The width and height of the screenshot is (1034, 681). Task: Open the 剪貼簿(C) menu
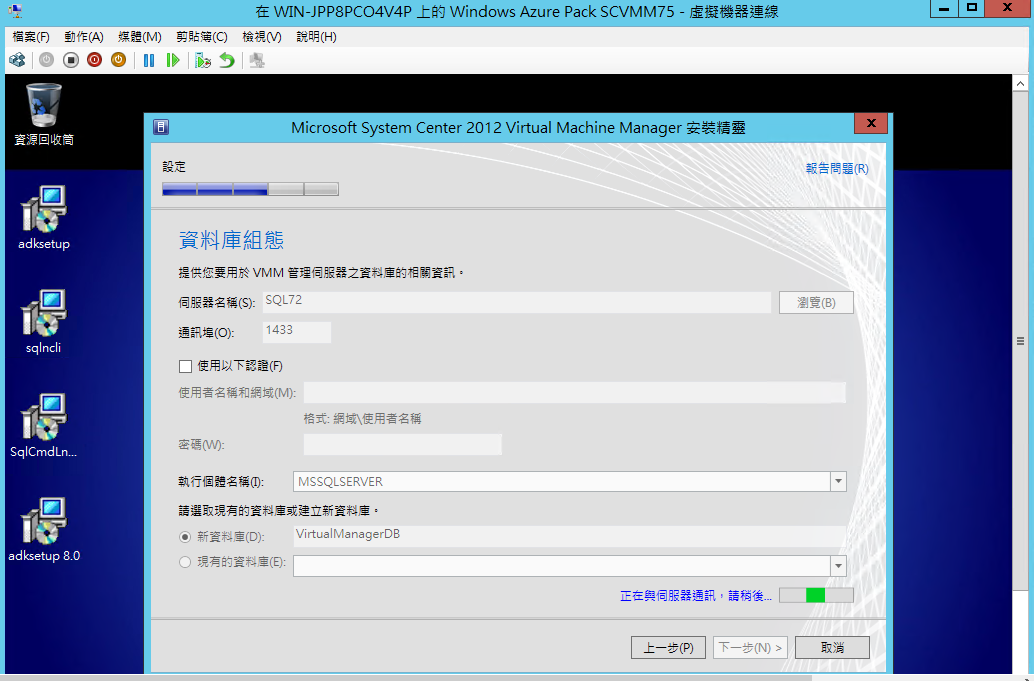pos(202,37)
